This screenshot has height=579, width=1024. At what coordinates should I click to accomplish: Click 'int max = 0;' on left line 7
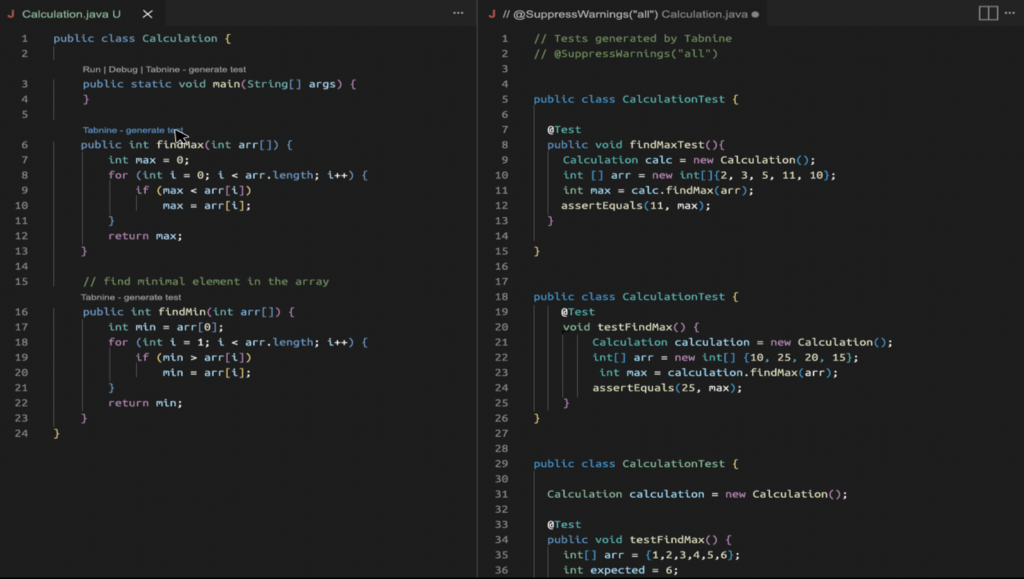(x=149, y=160)
